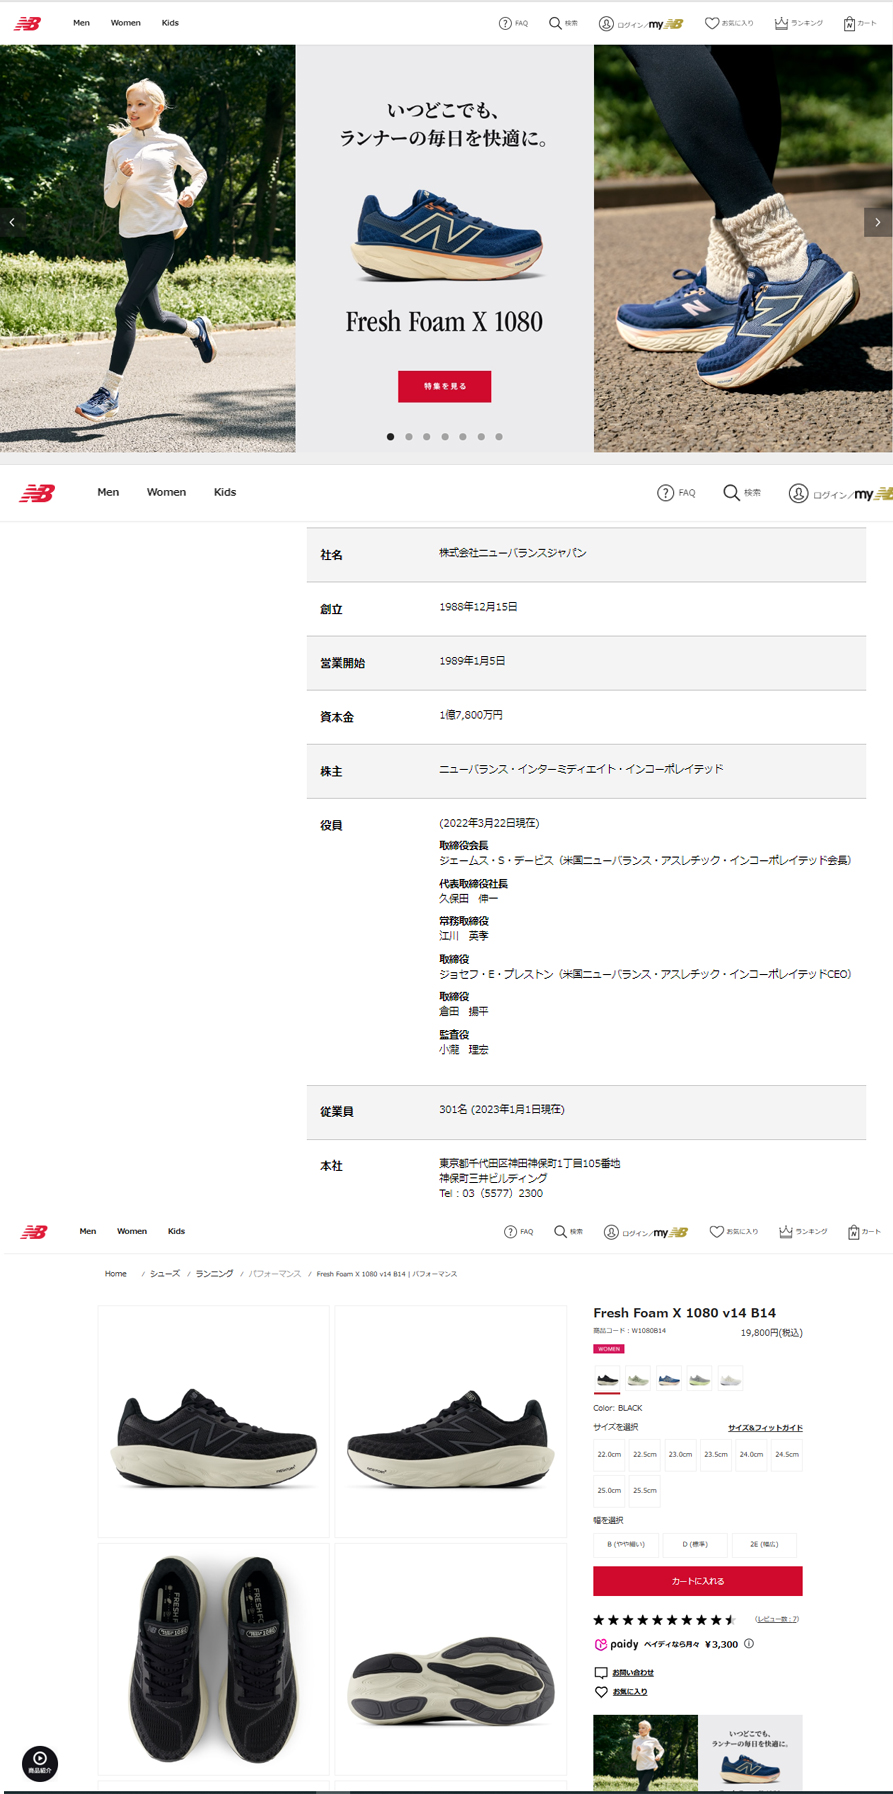
Task: Click capital value 1億7,800万円
Action: click(471, 715)
